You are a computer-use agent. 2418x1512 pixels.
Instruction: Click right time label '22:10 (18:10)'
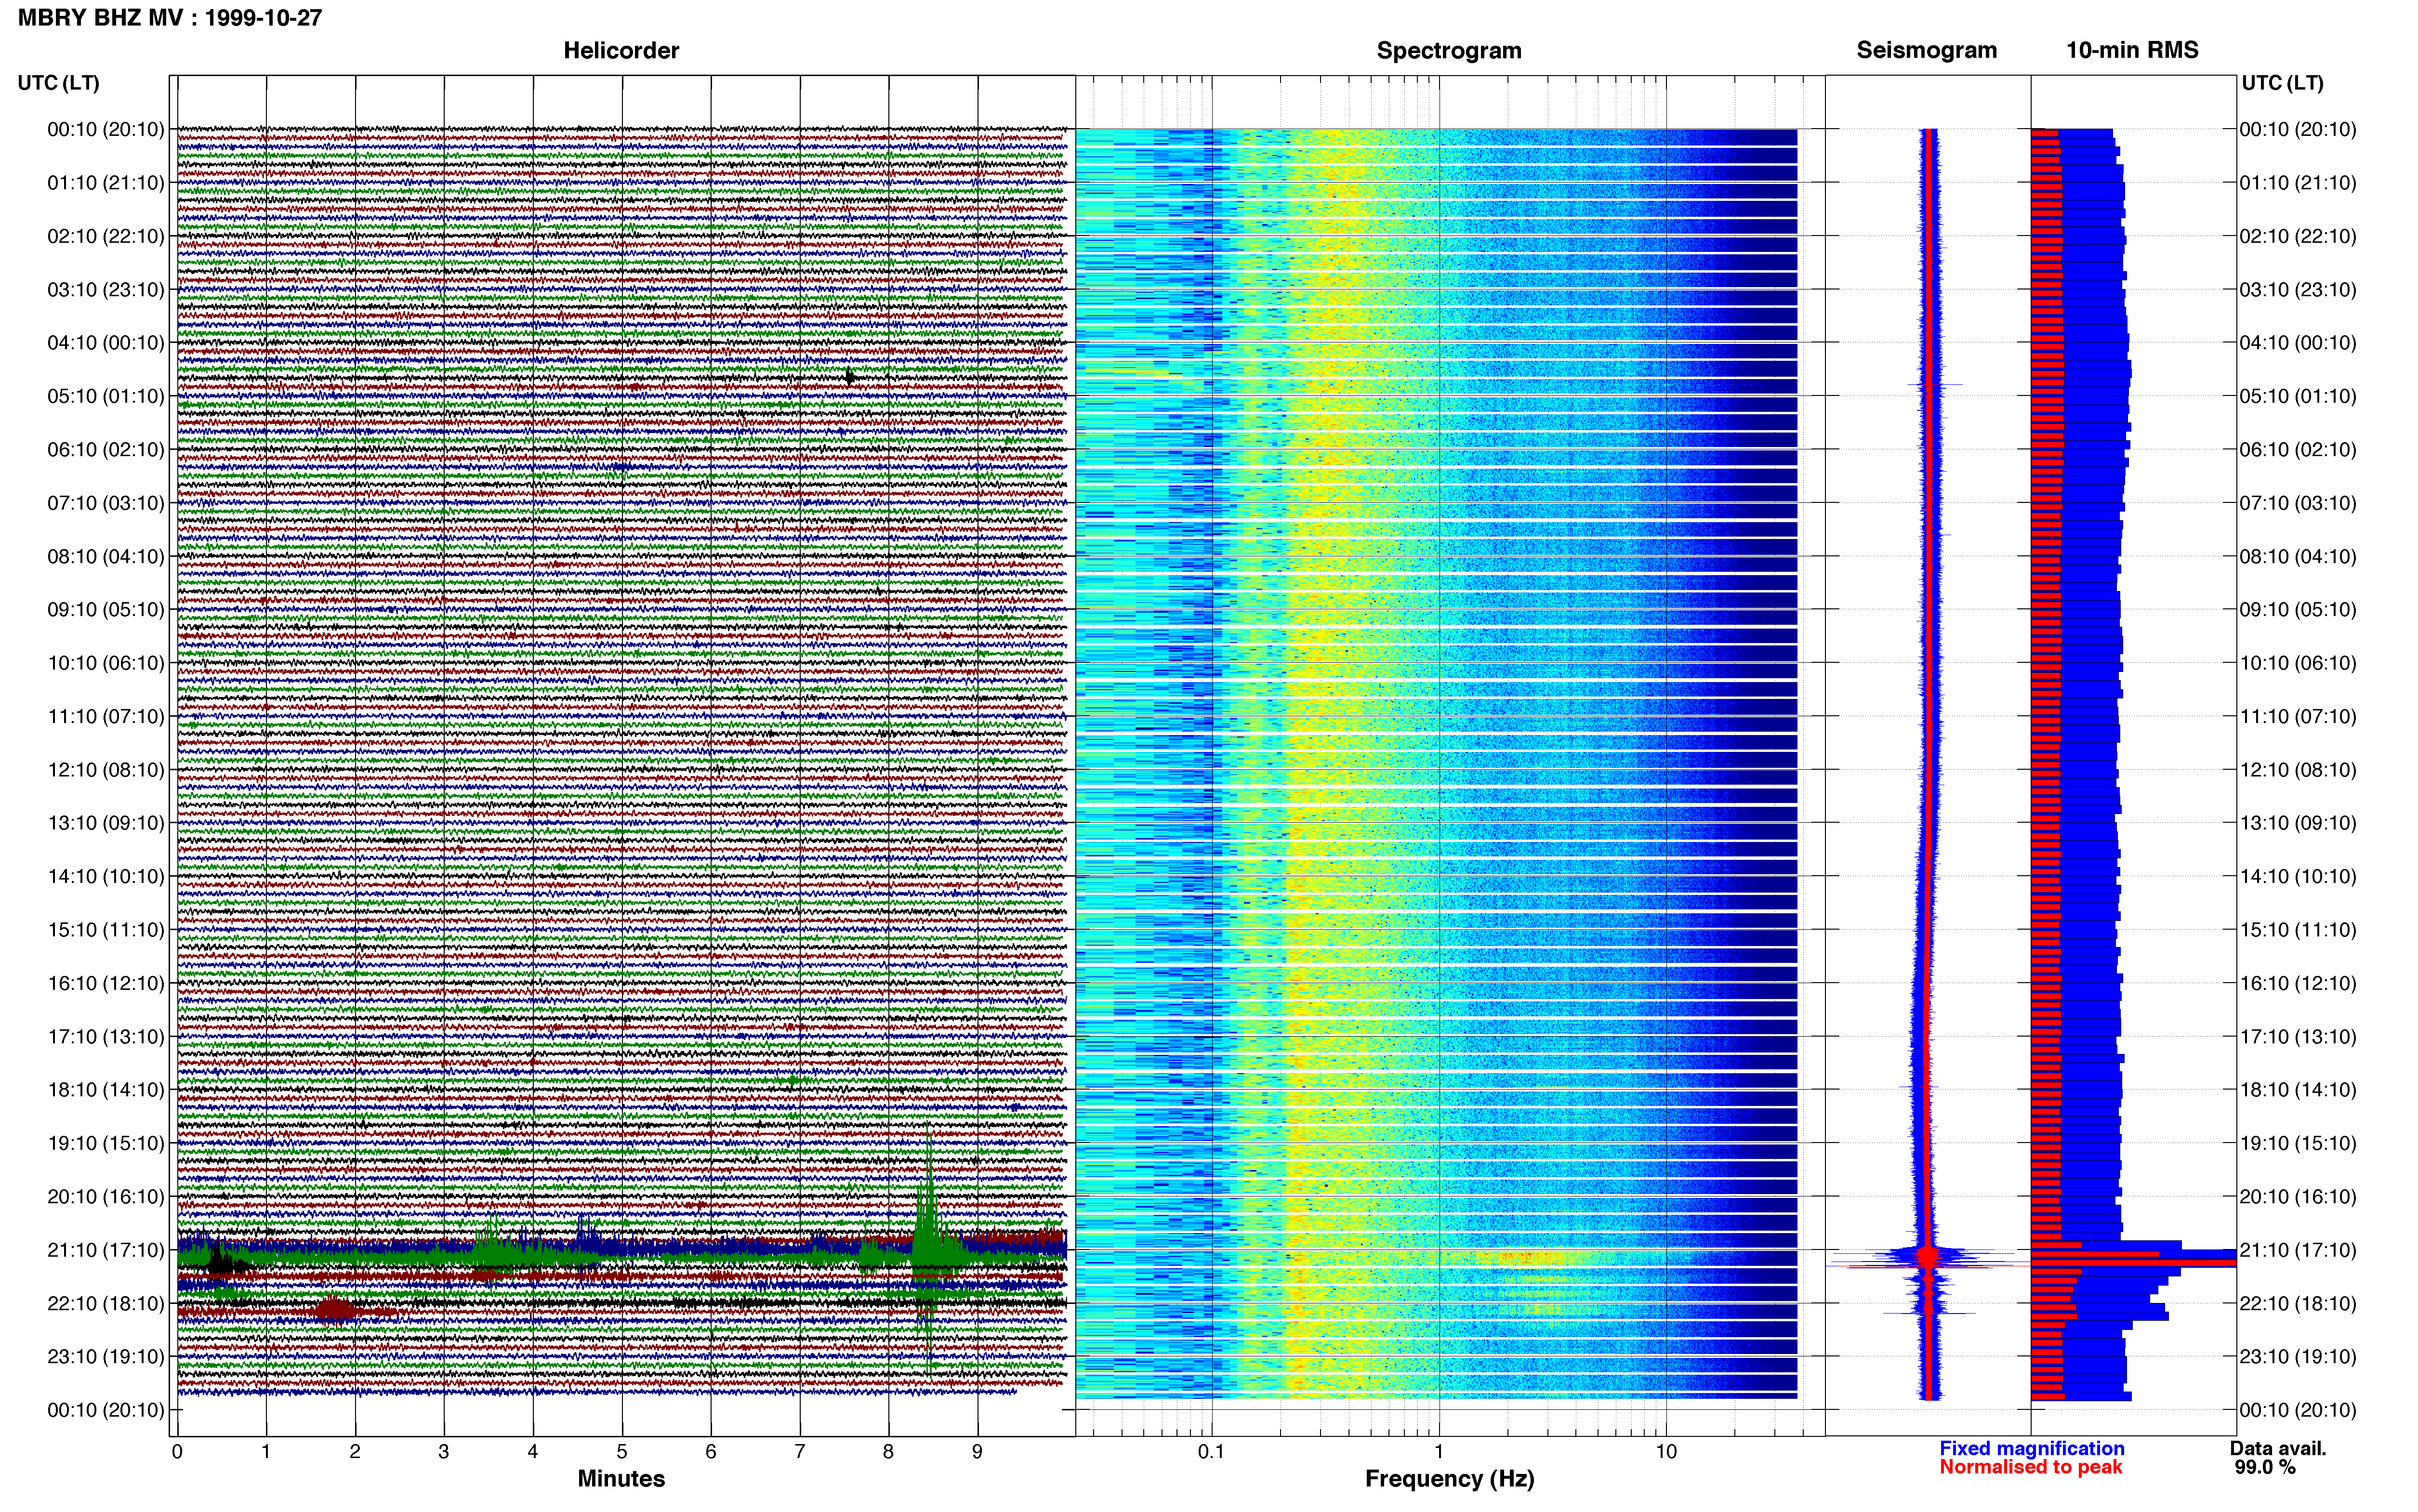point(2298,1303)
